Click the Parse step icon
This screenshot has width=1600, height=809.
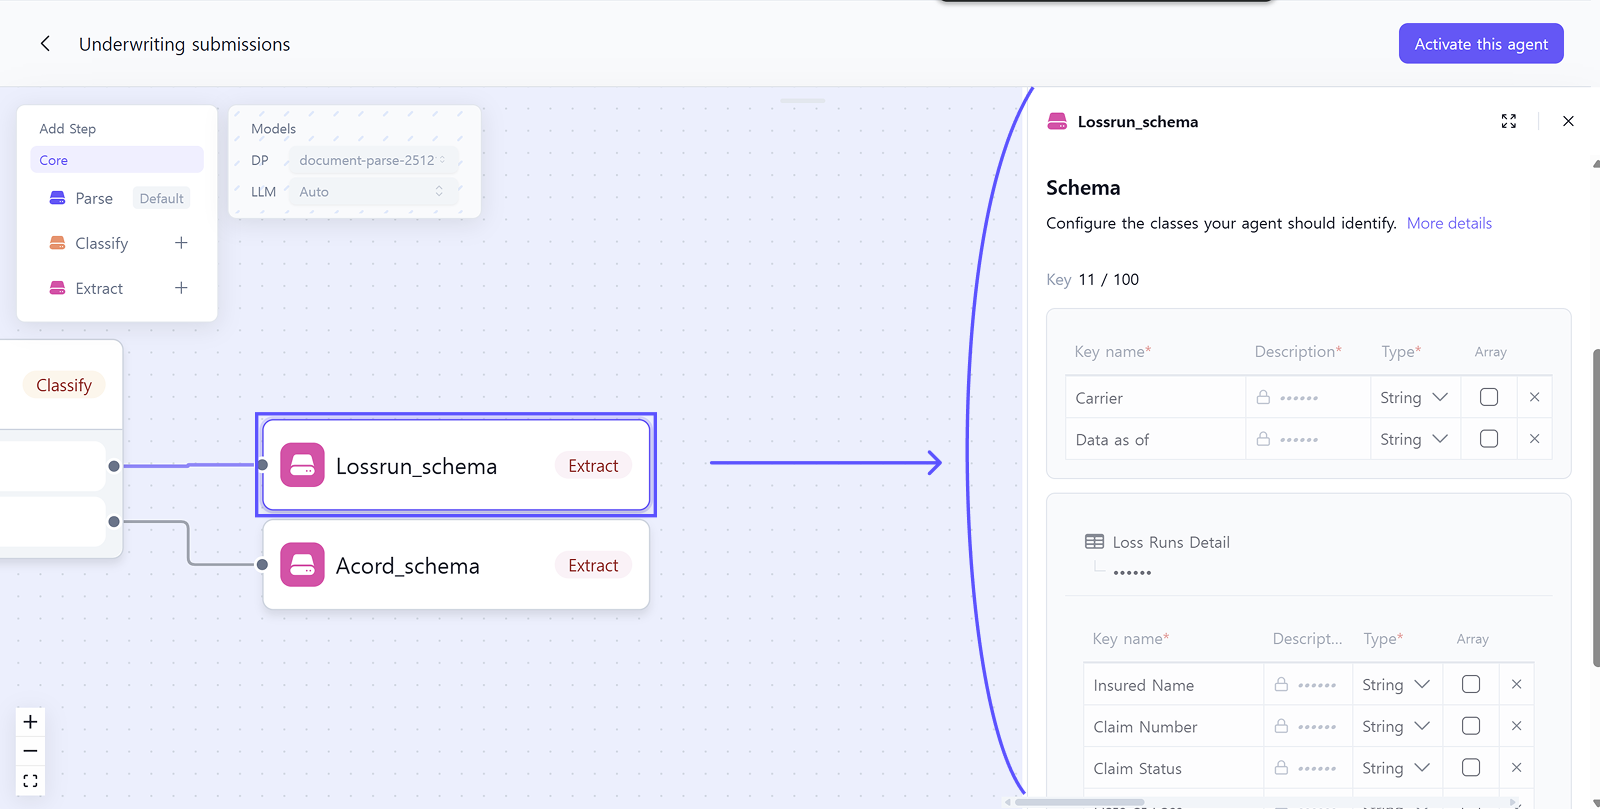point(58,198)
